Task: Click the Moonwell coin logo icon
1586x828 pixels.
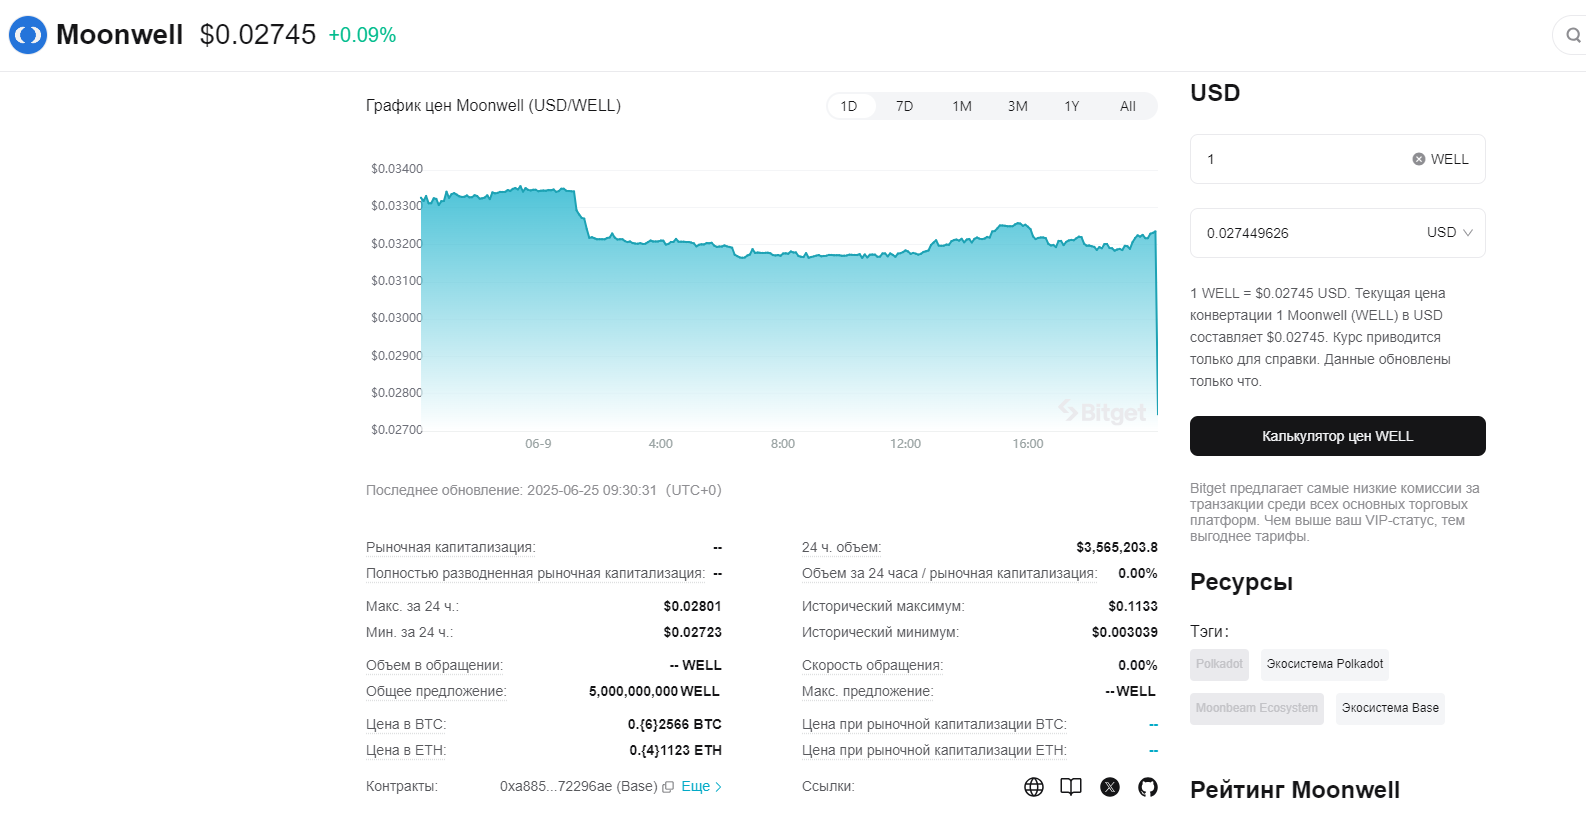Action: [28, 35]
